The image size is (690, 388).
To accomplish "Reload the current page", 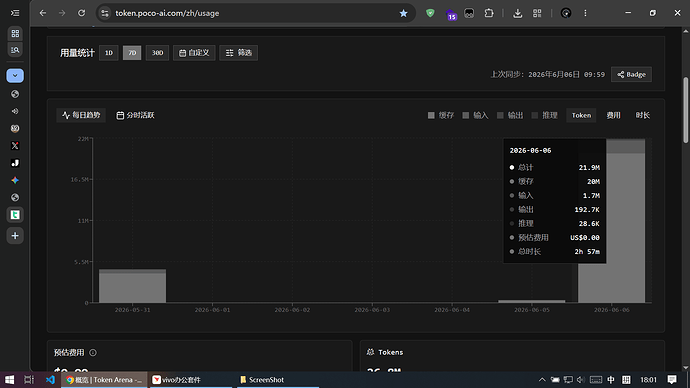I will tap(81, 13).
